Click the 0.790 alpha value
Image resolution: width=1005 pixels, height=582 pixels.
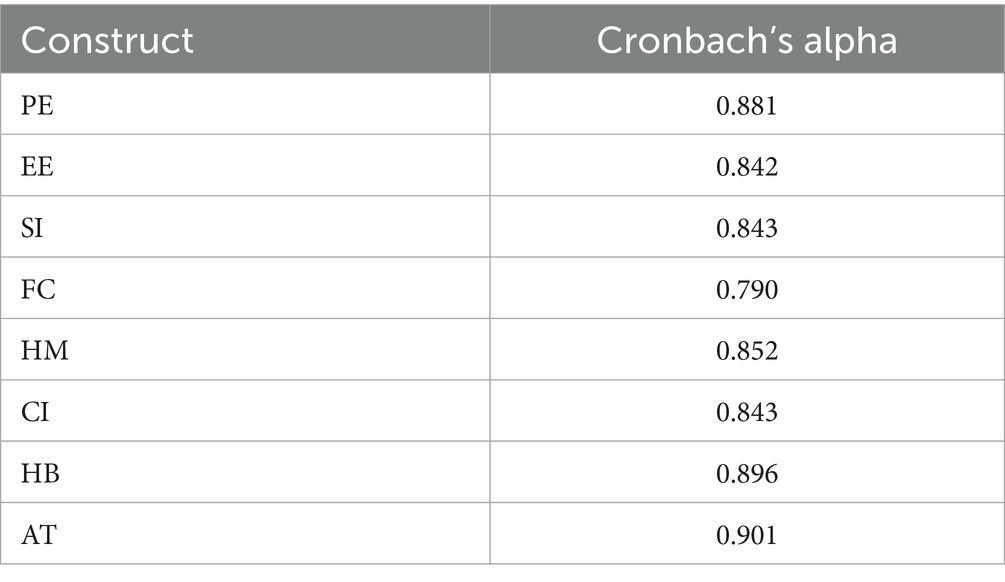(x=746, y=290)
